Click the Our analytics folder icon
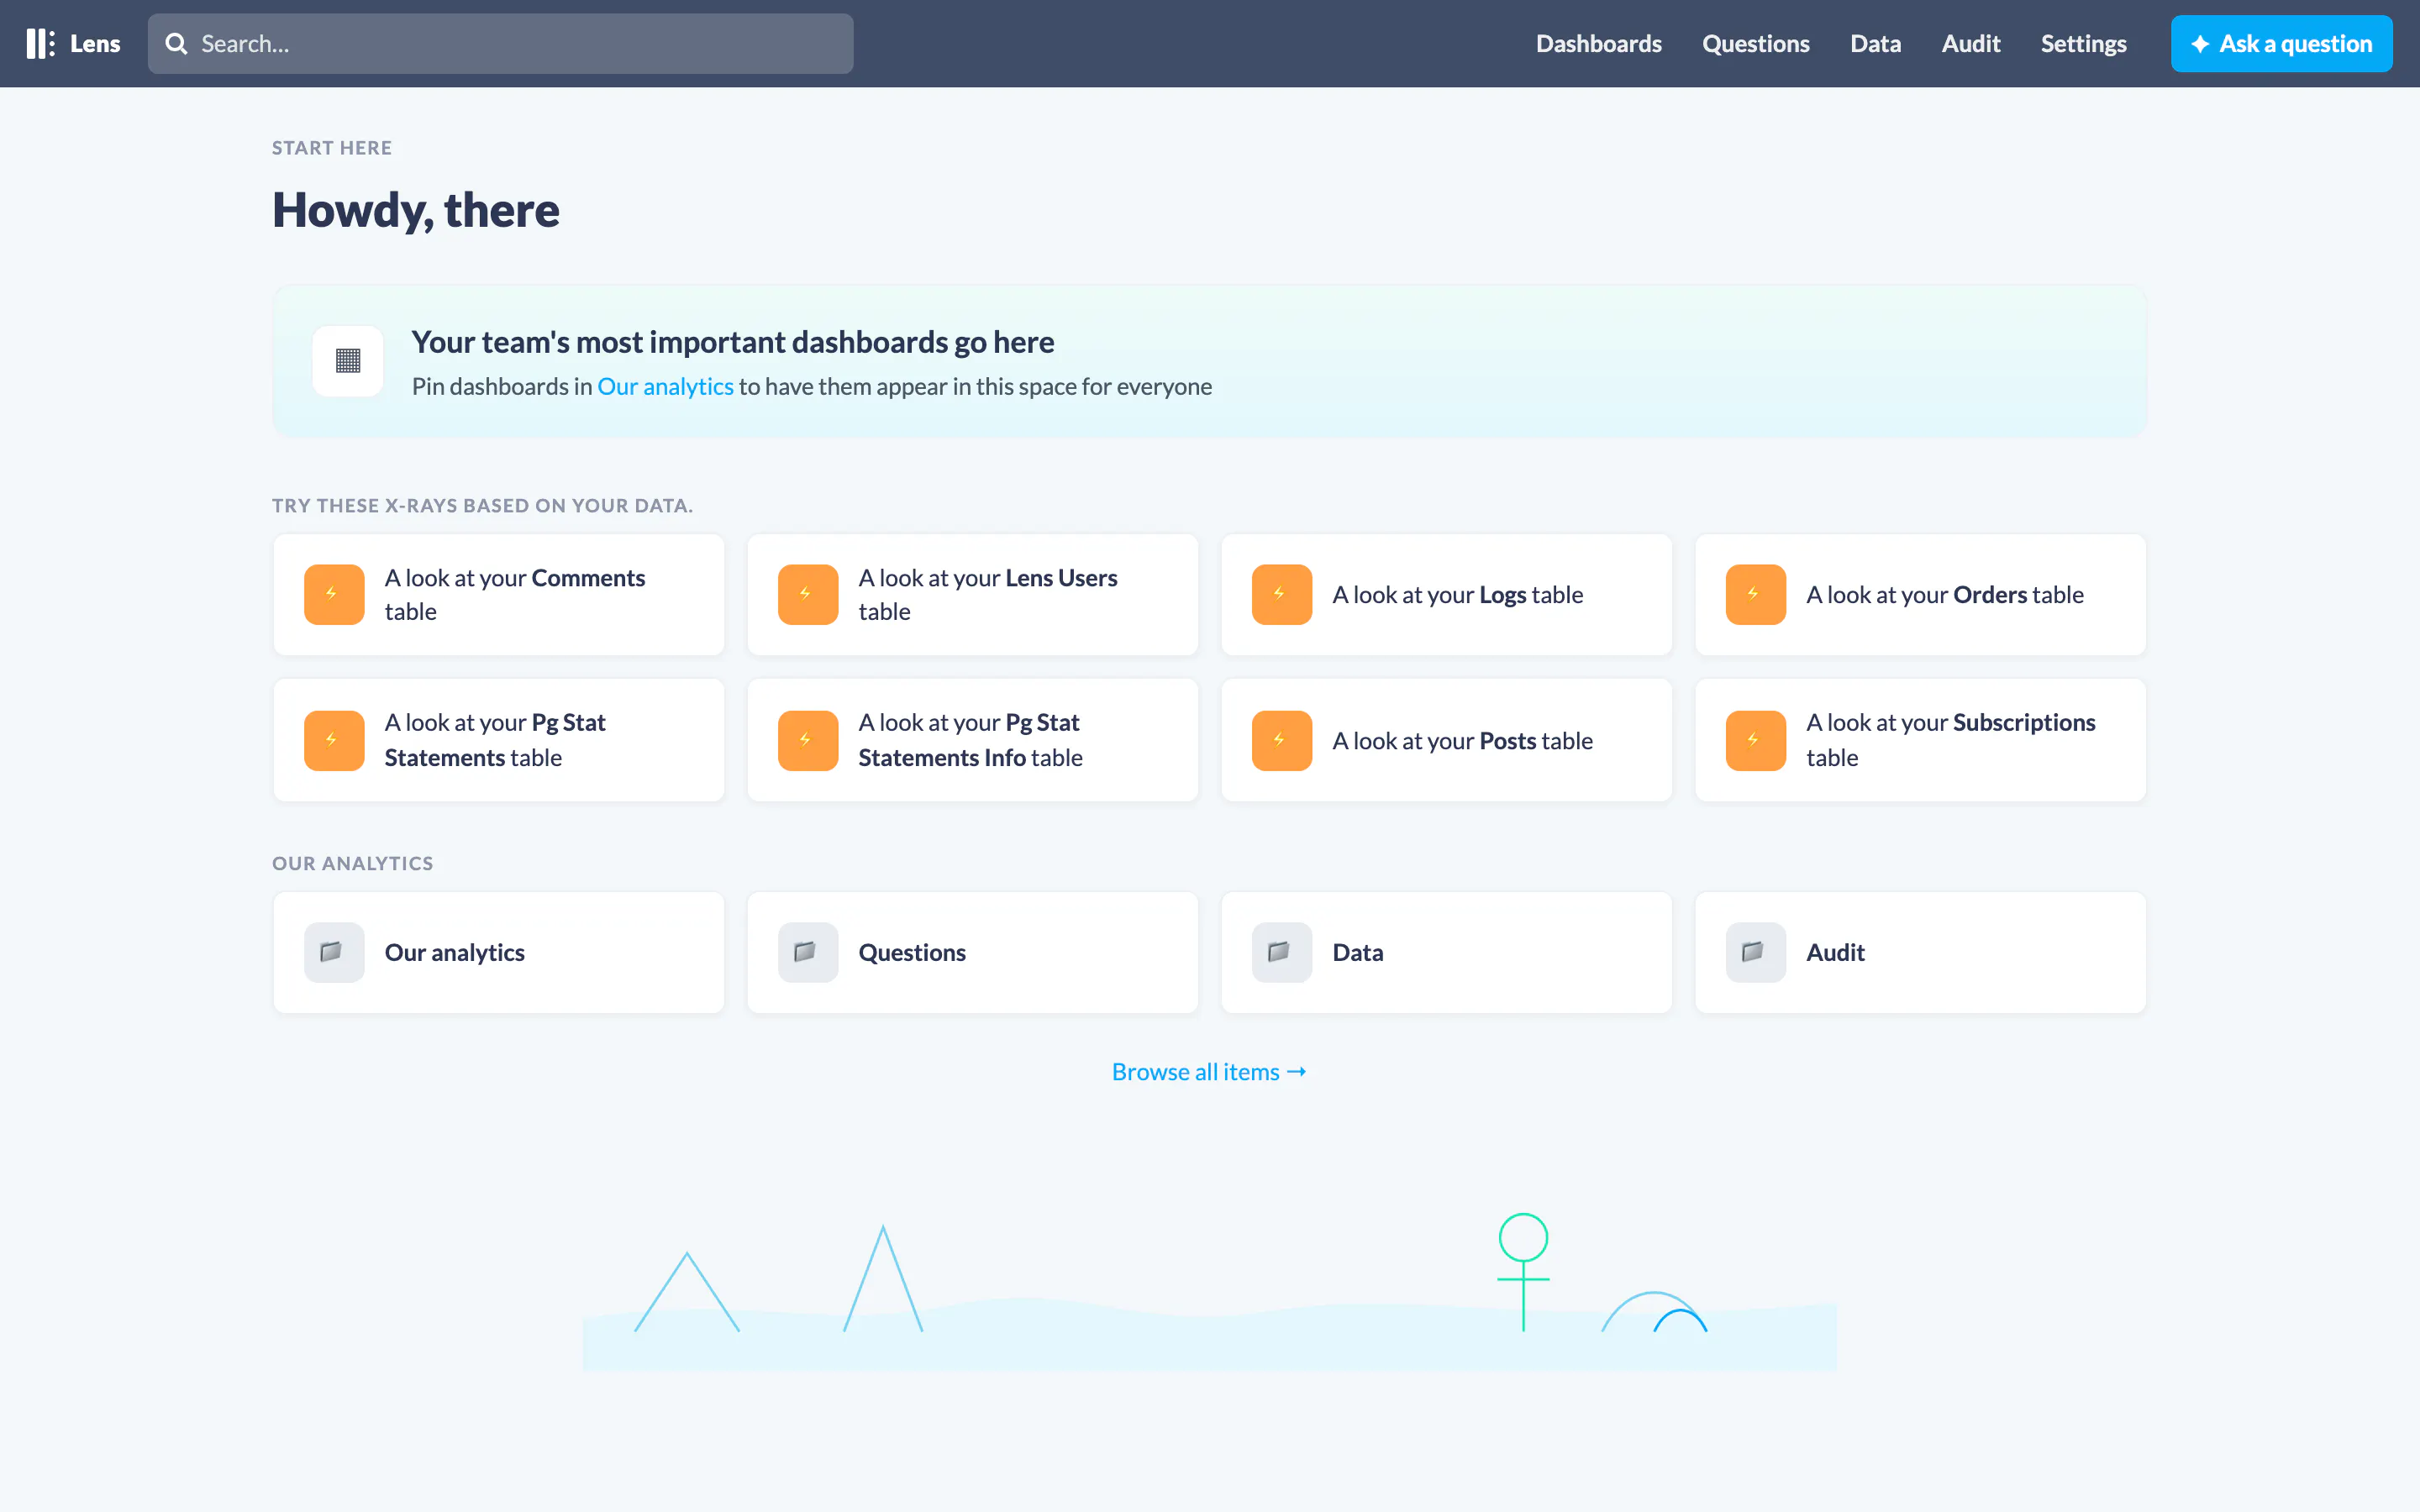2420x1512 pixels. (334, 952)
